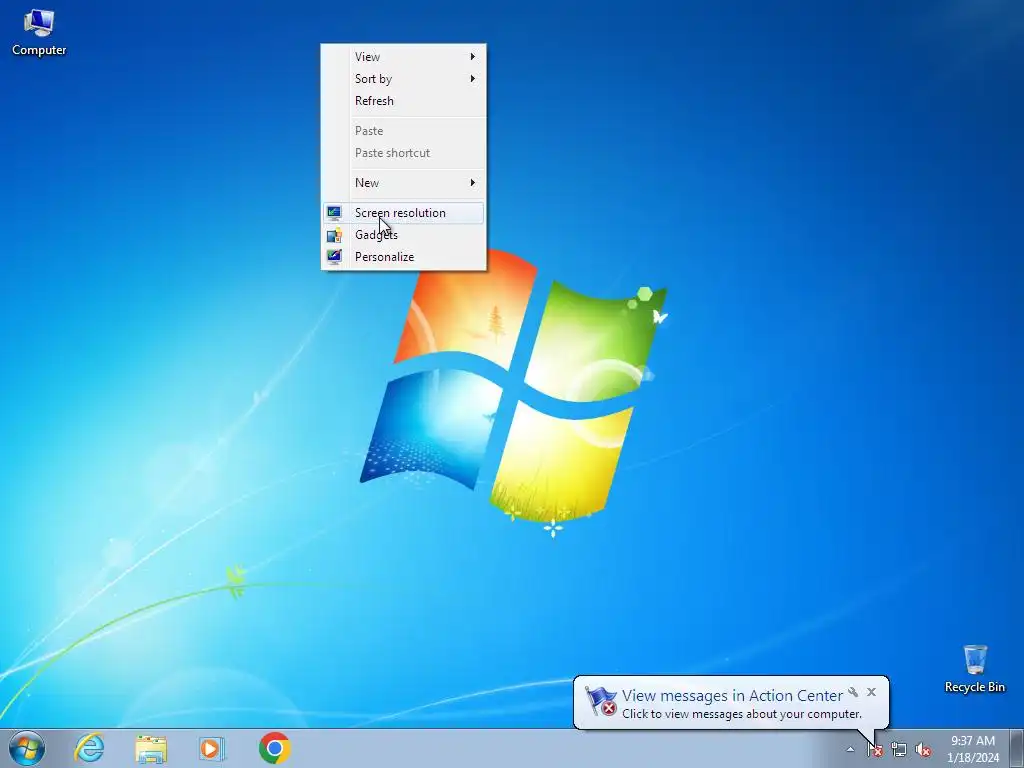Select the Recycle Bin desktop icon

[x=974, y=669]
